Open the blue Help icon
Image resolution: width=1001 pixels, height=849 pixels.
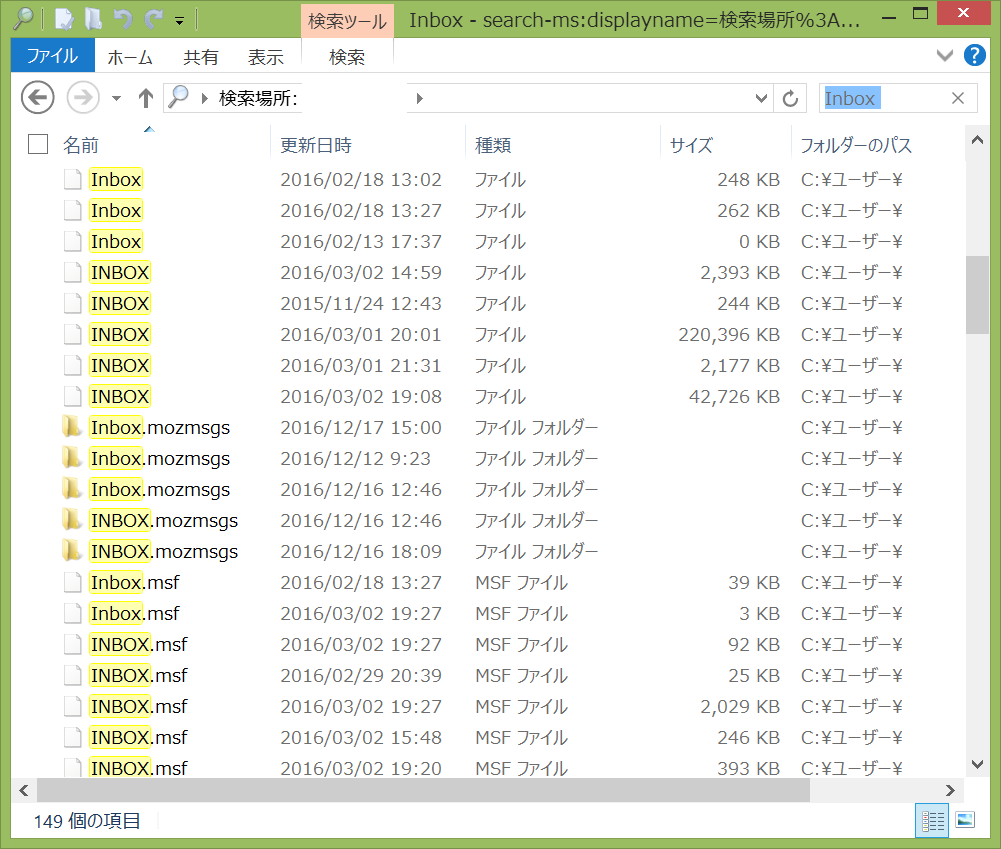(974, 55)
